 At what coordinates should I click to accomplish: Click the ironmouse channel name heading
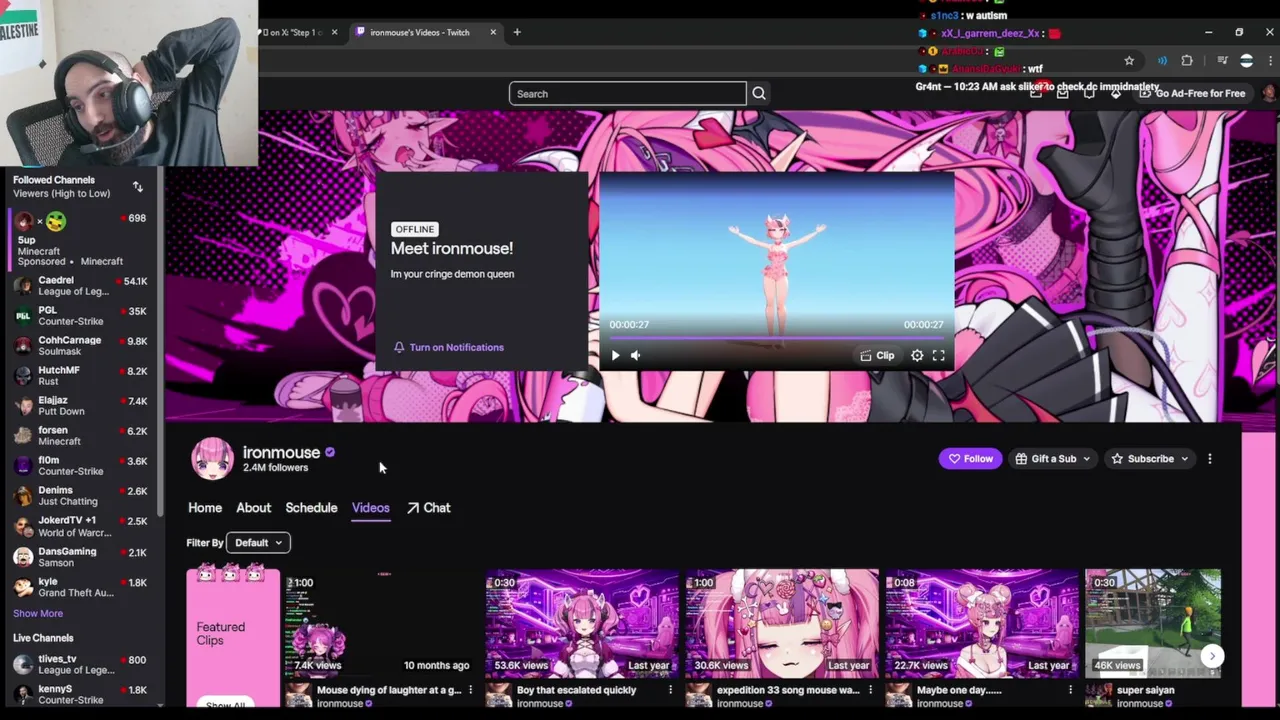[281, 452]
